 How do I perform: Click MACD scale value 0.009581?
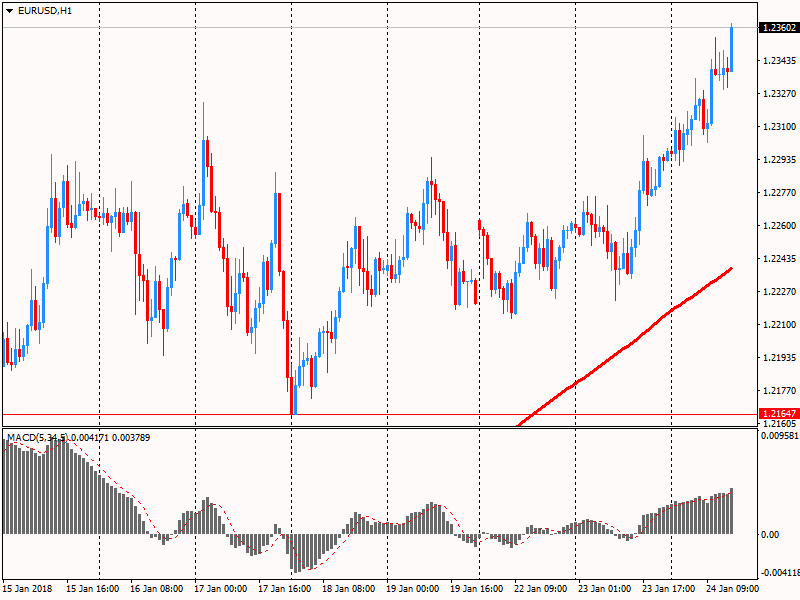780,436
